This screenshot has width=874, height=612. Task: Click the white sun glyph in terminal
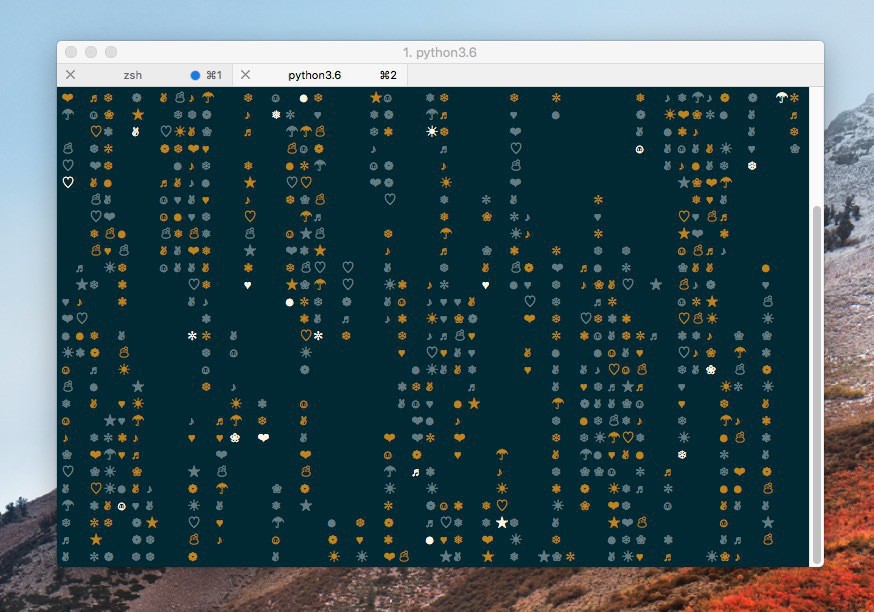[431, 132]
